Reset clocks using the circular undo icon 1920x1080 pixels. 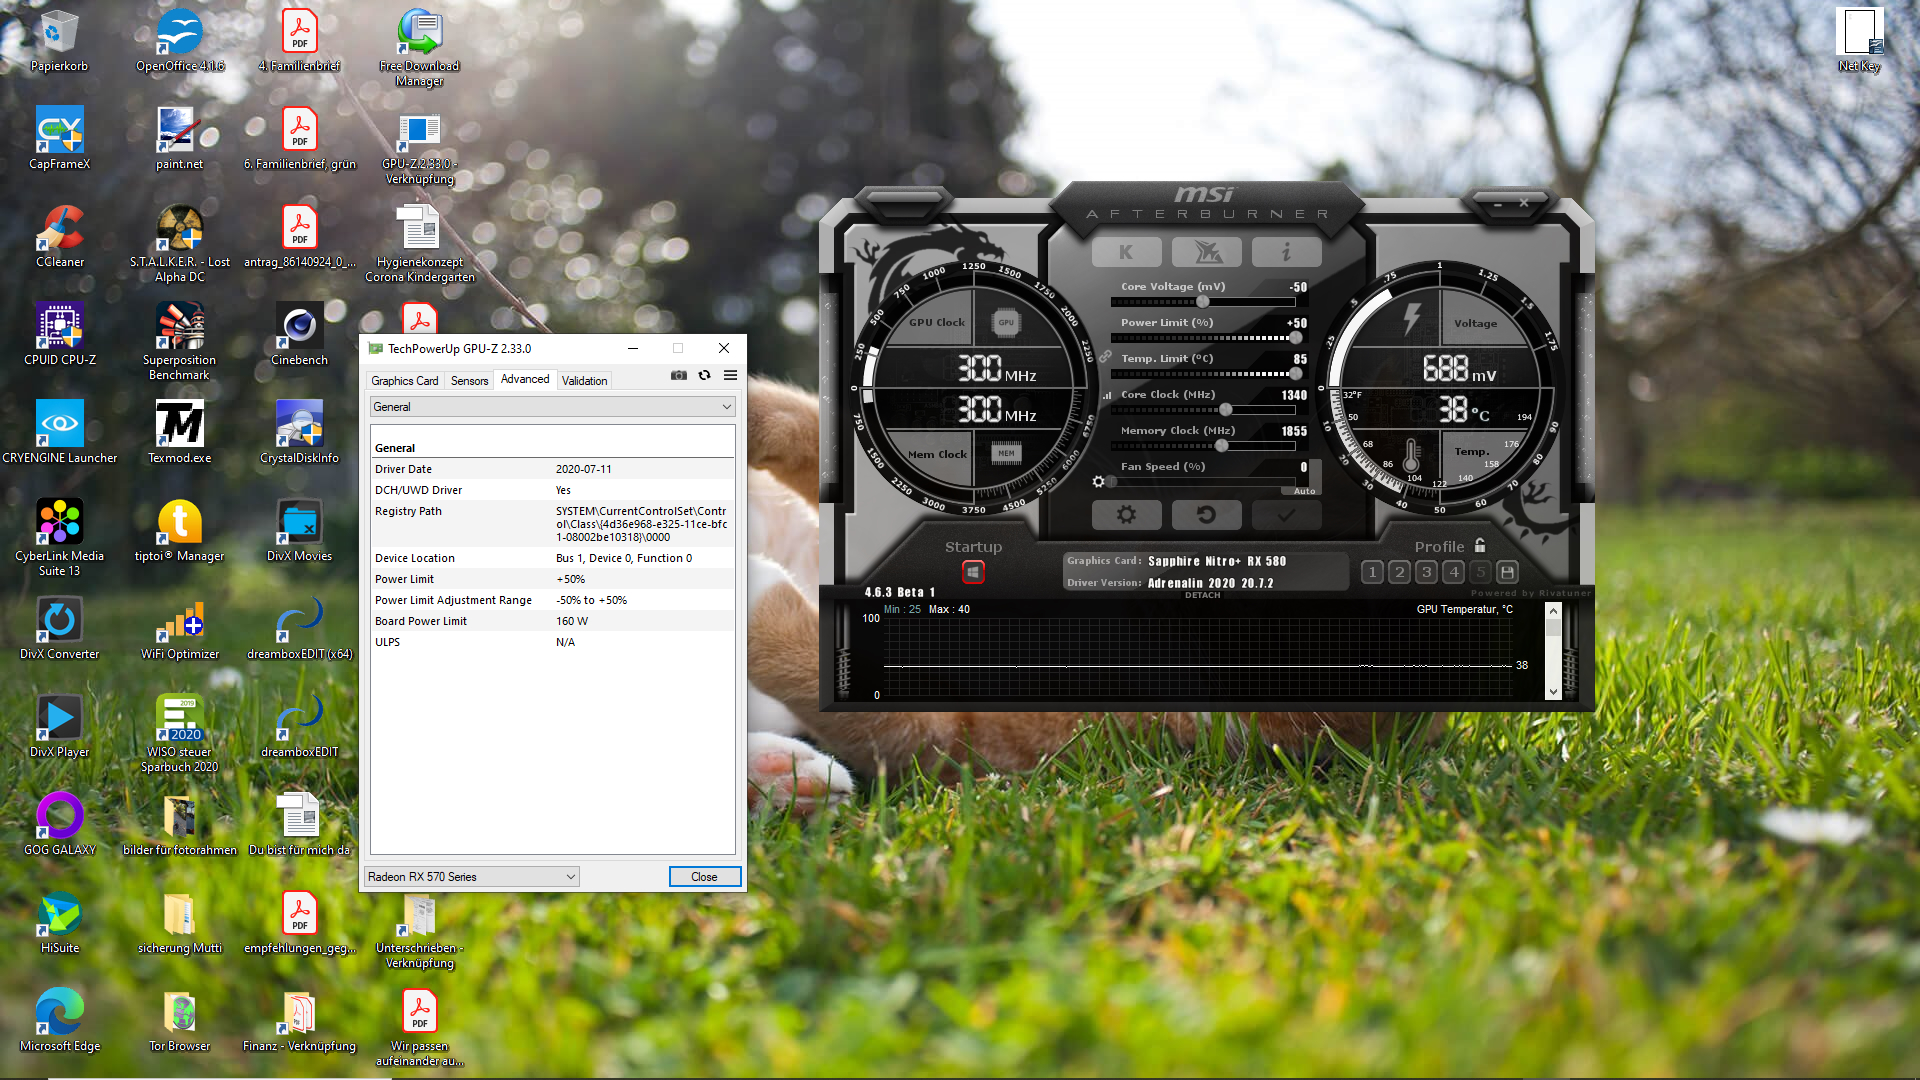(x=1206, y=514)
